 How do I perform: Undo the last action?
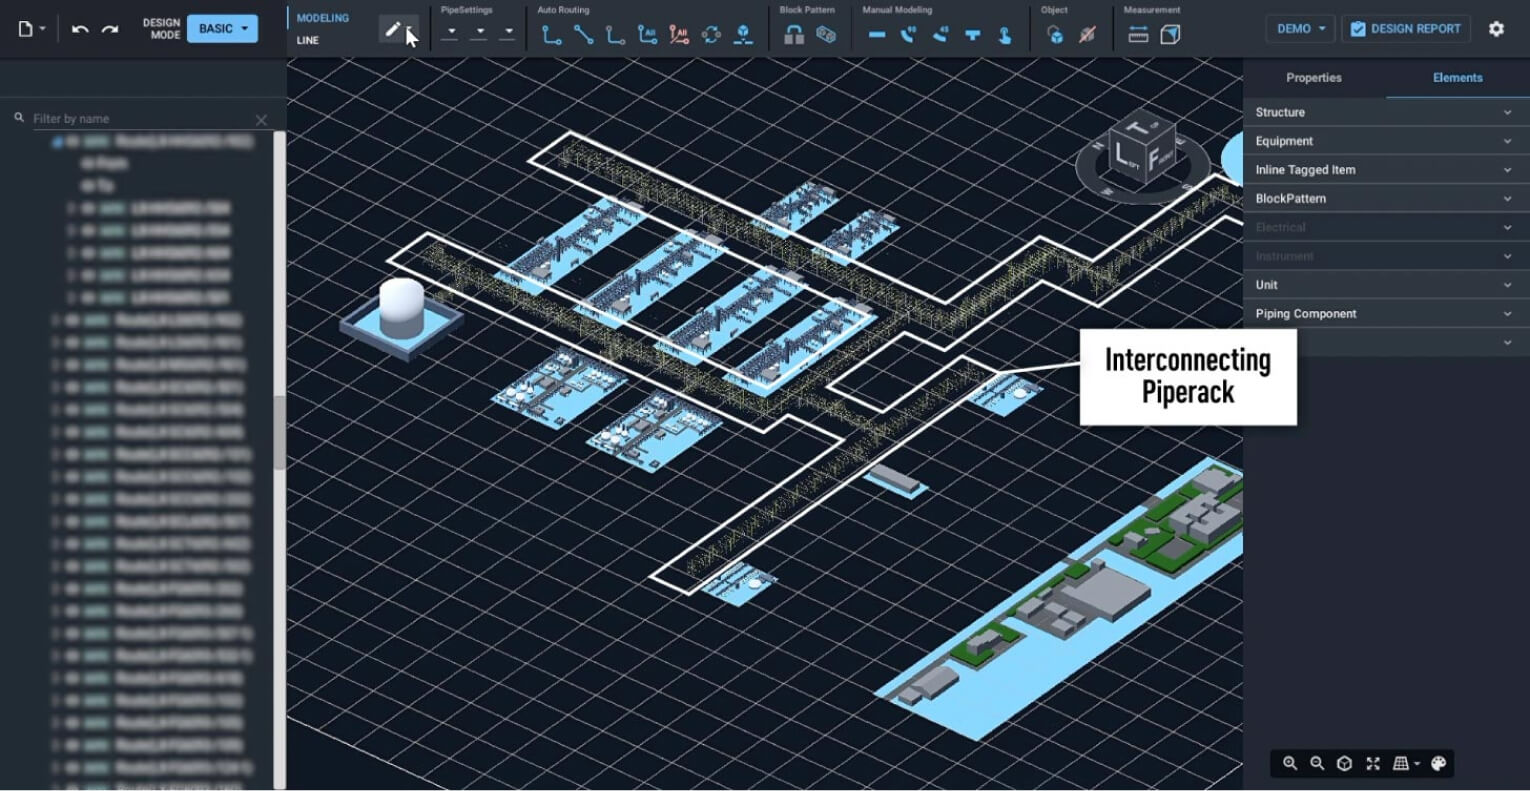pos(80,29)
